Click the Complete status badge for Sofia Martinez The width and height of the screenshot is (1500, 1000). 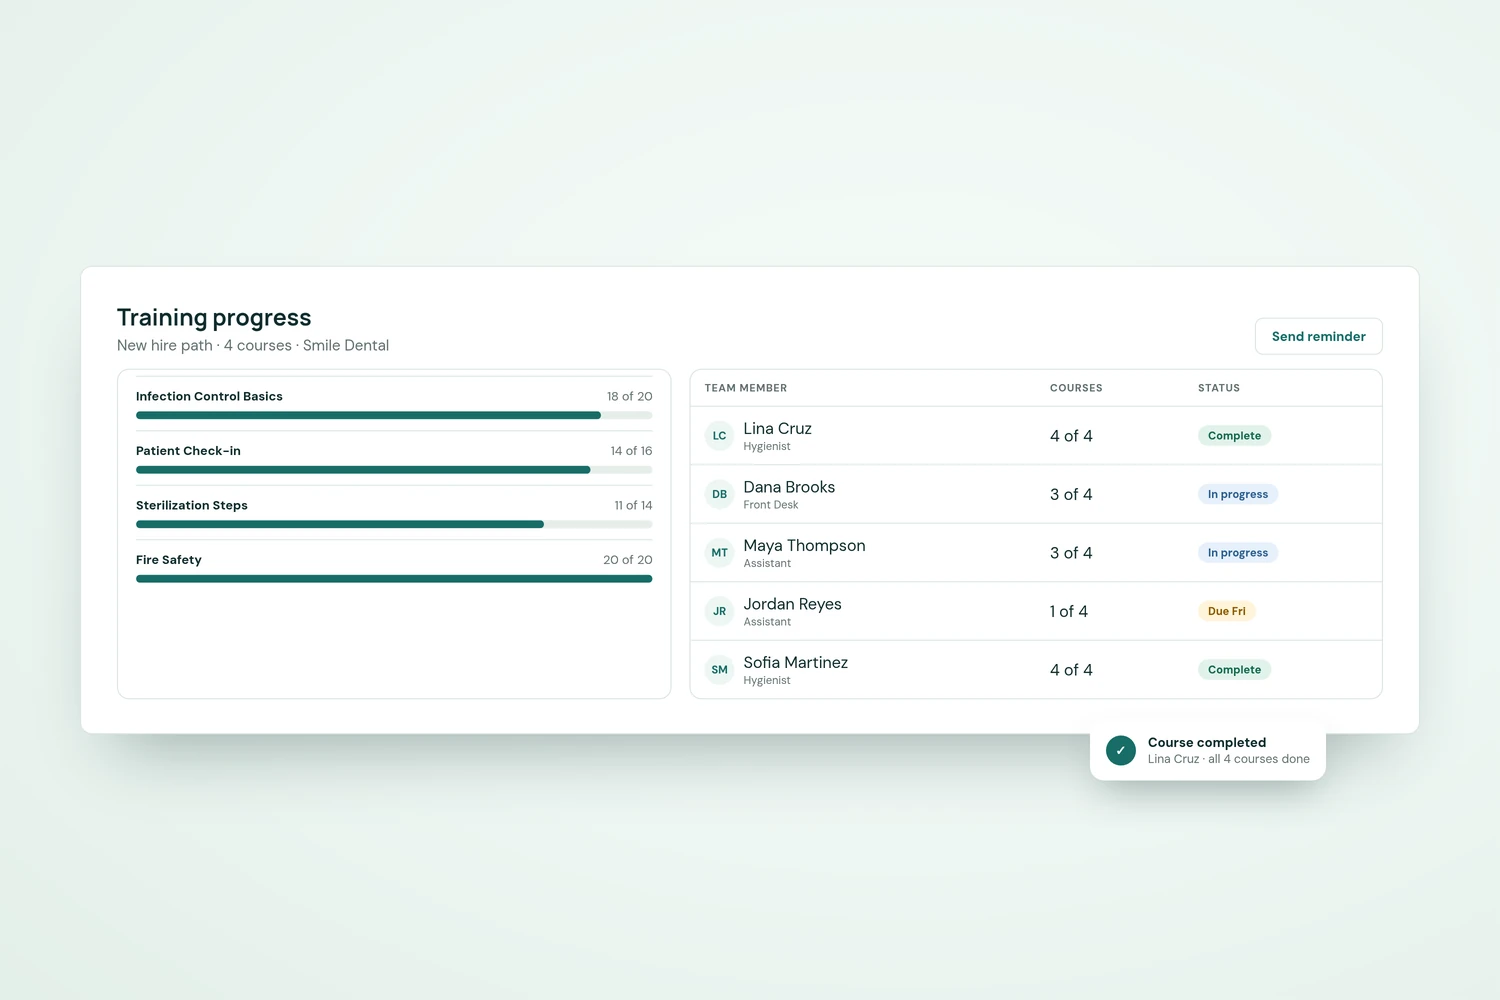pyautogui.click(x=1234, y=670)
